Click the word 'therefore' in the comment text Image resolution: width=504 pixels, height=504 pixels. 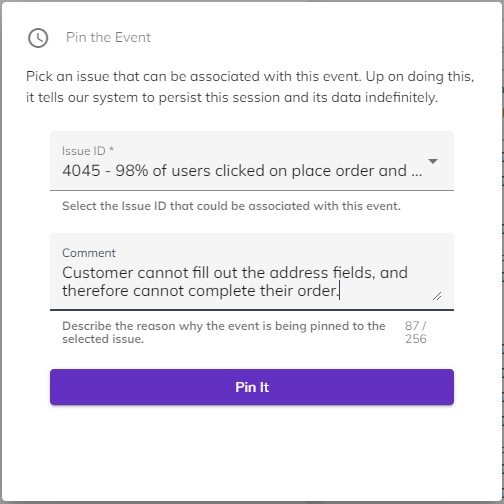click(x=95, y=291)
